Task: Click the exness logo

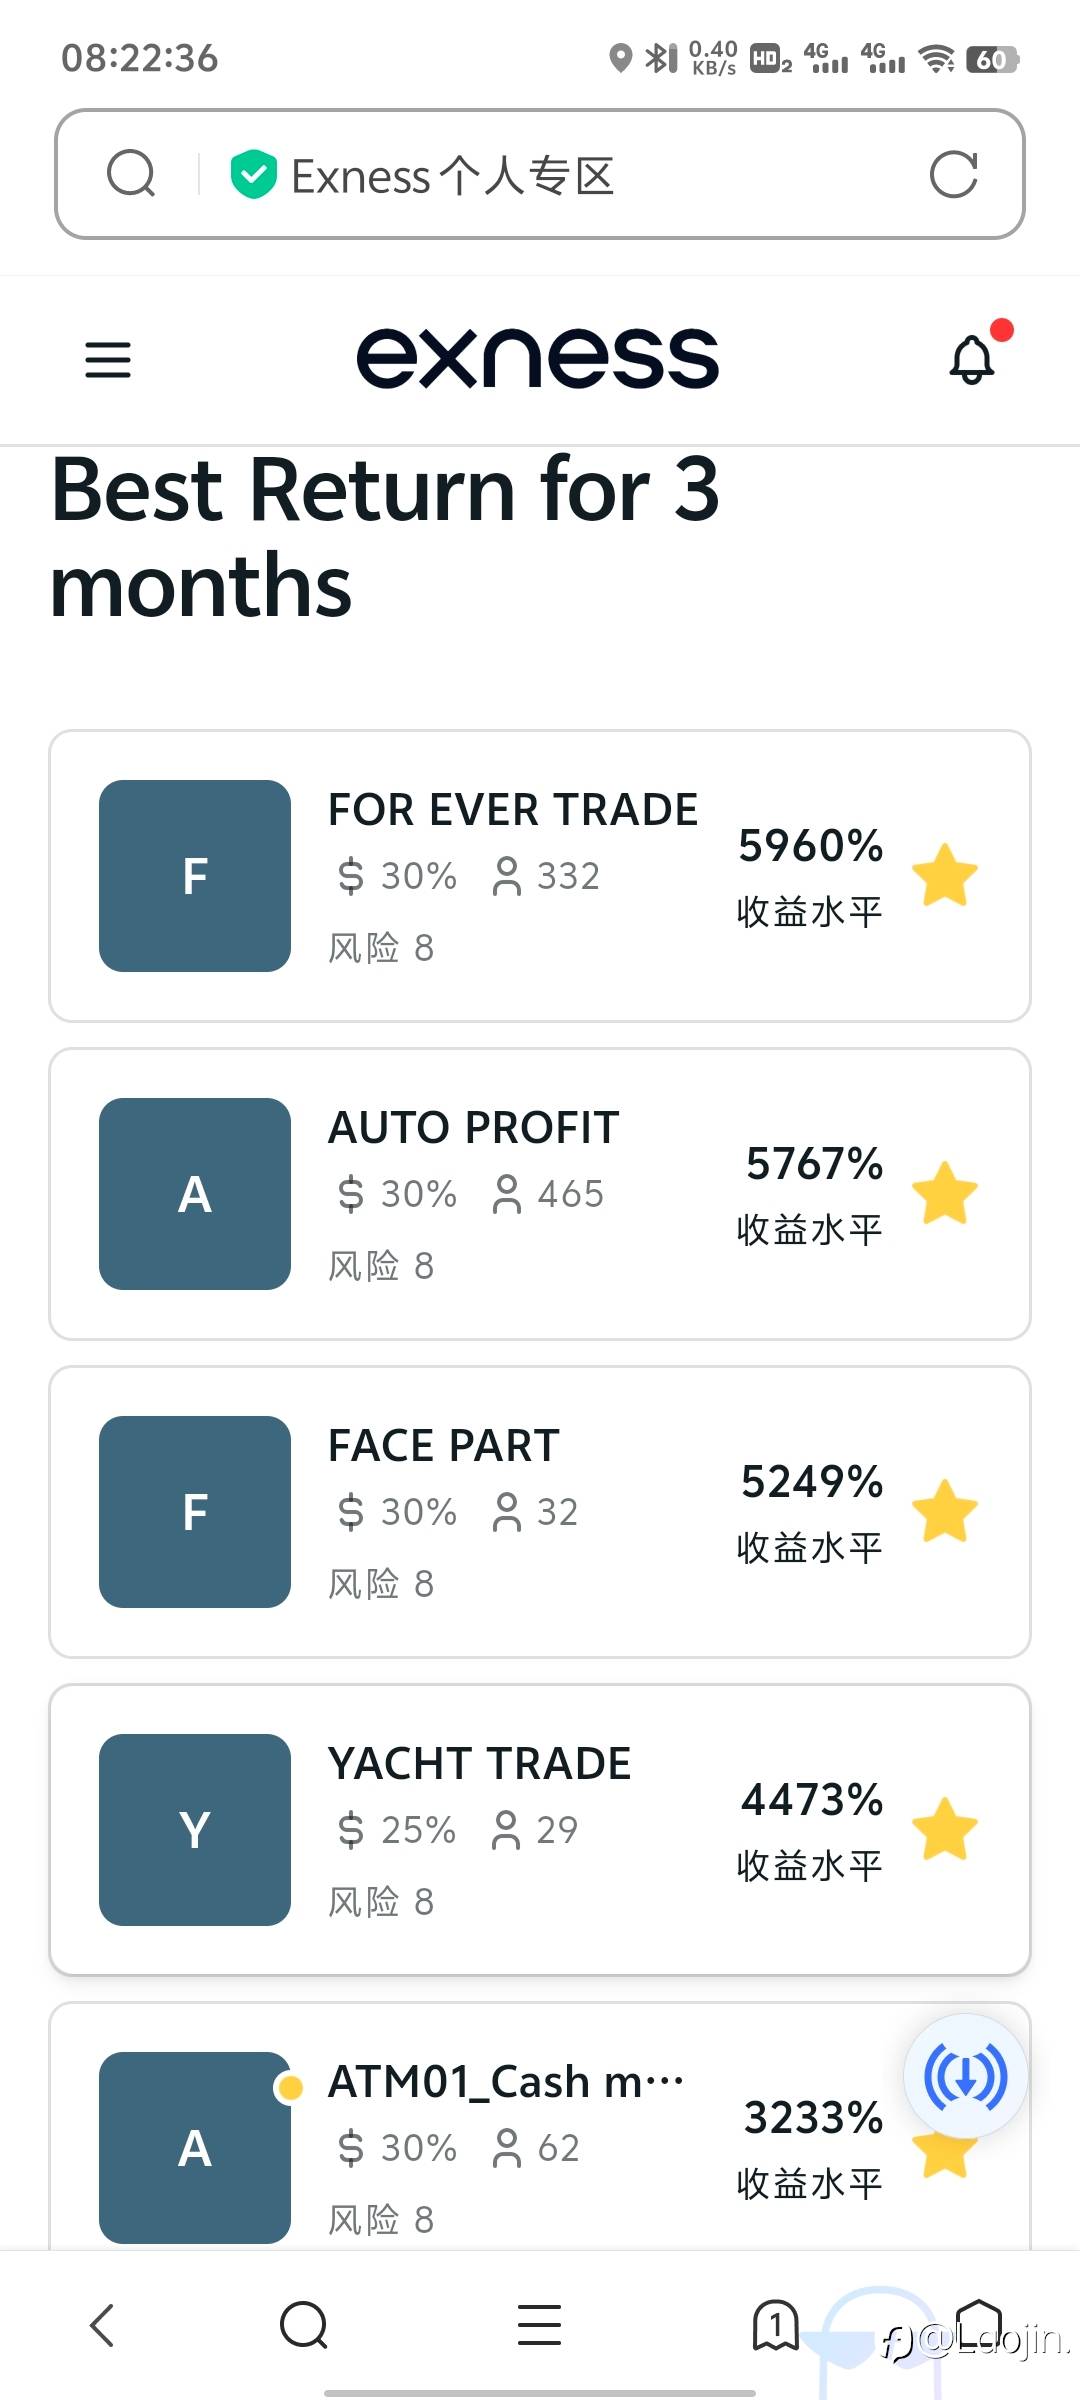Action: pos(538,358)
